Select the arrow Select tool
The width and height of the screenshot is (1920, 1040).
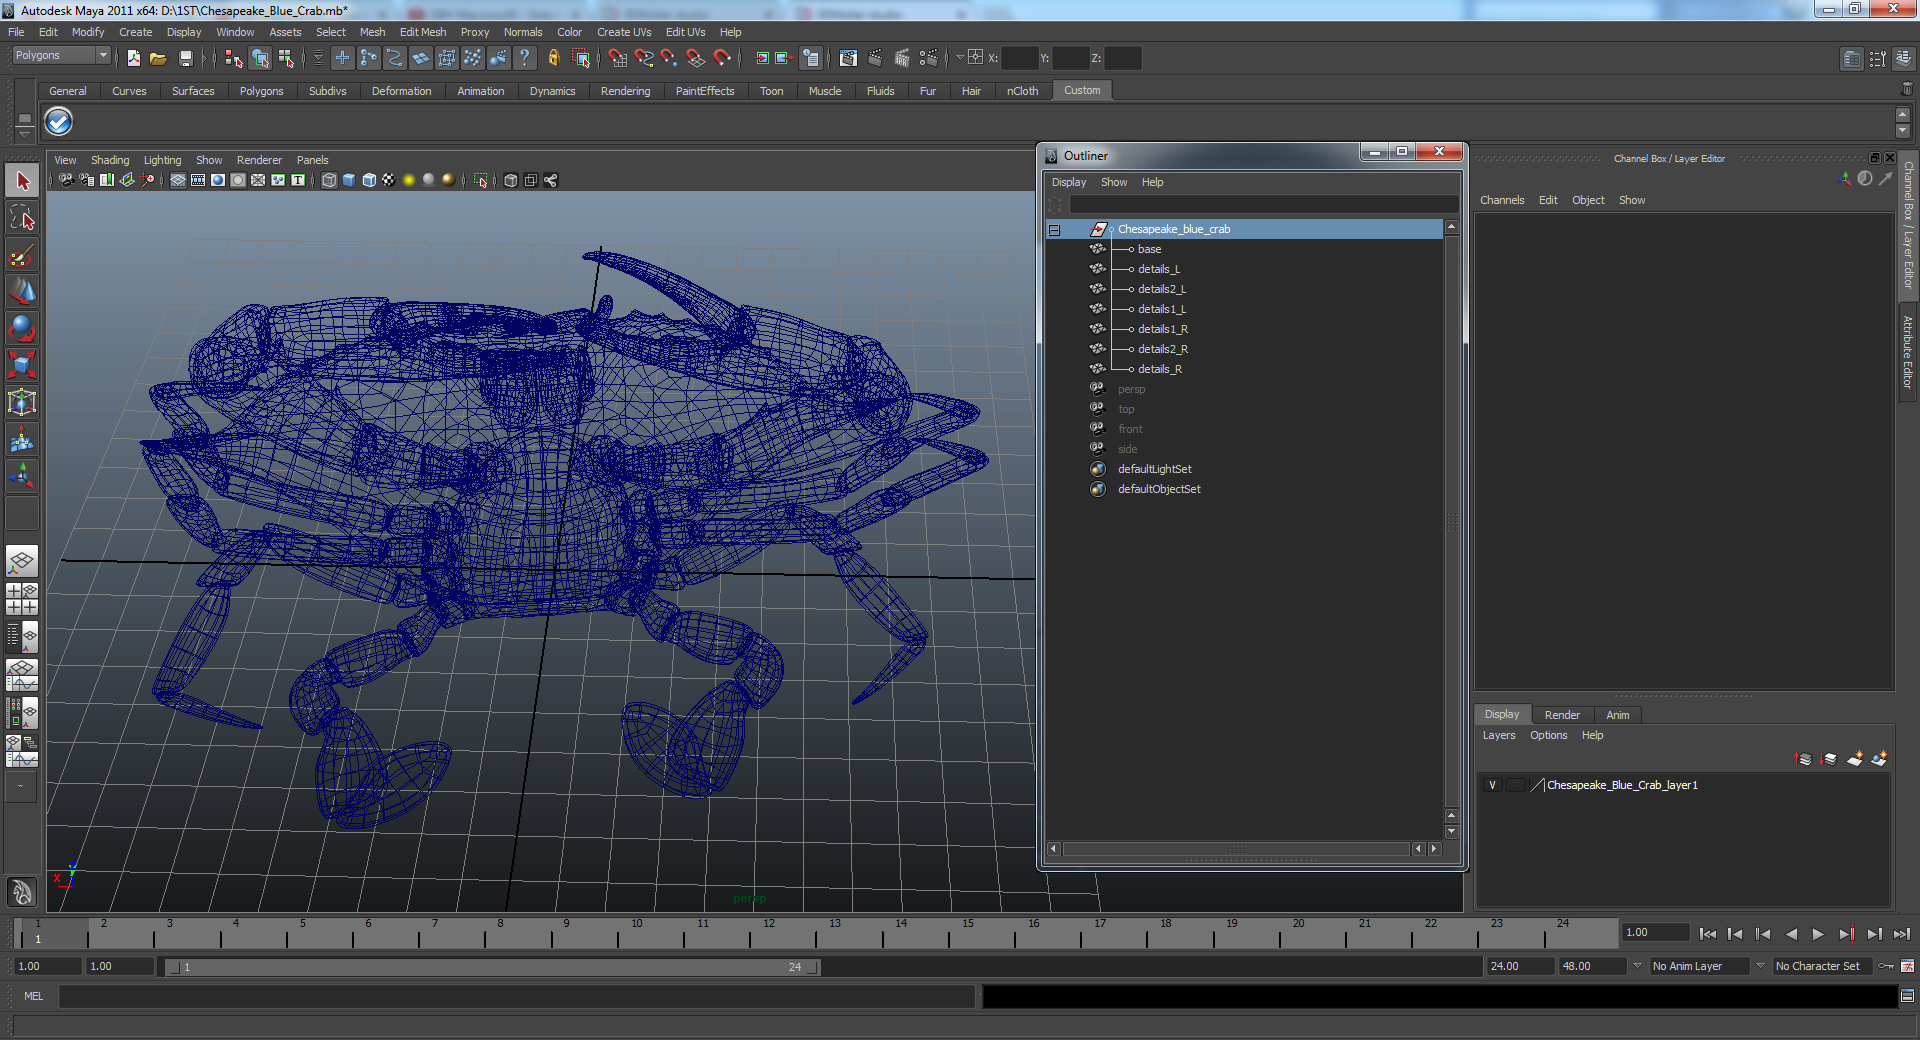(22, 181)
